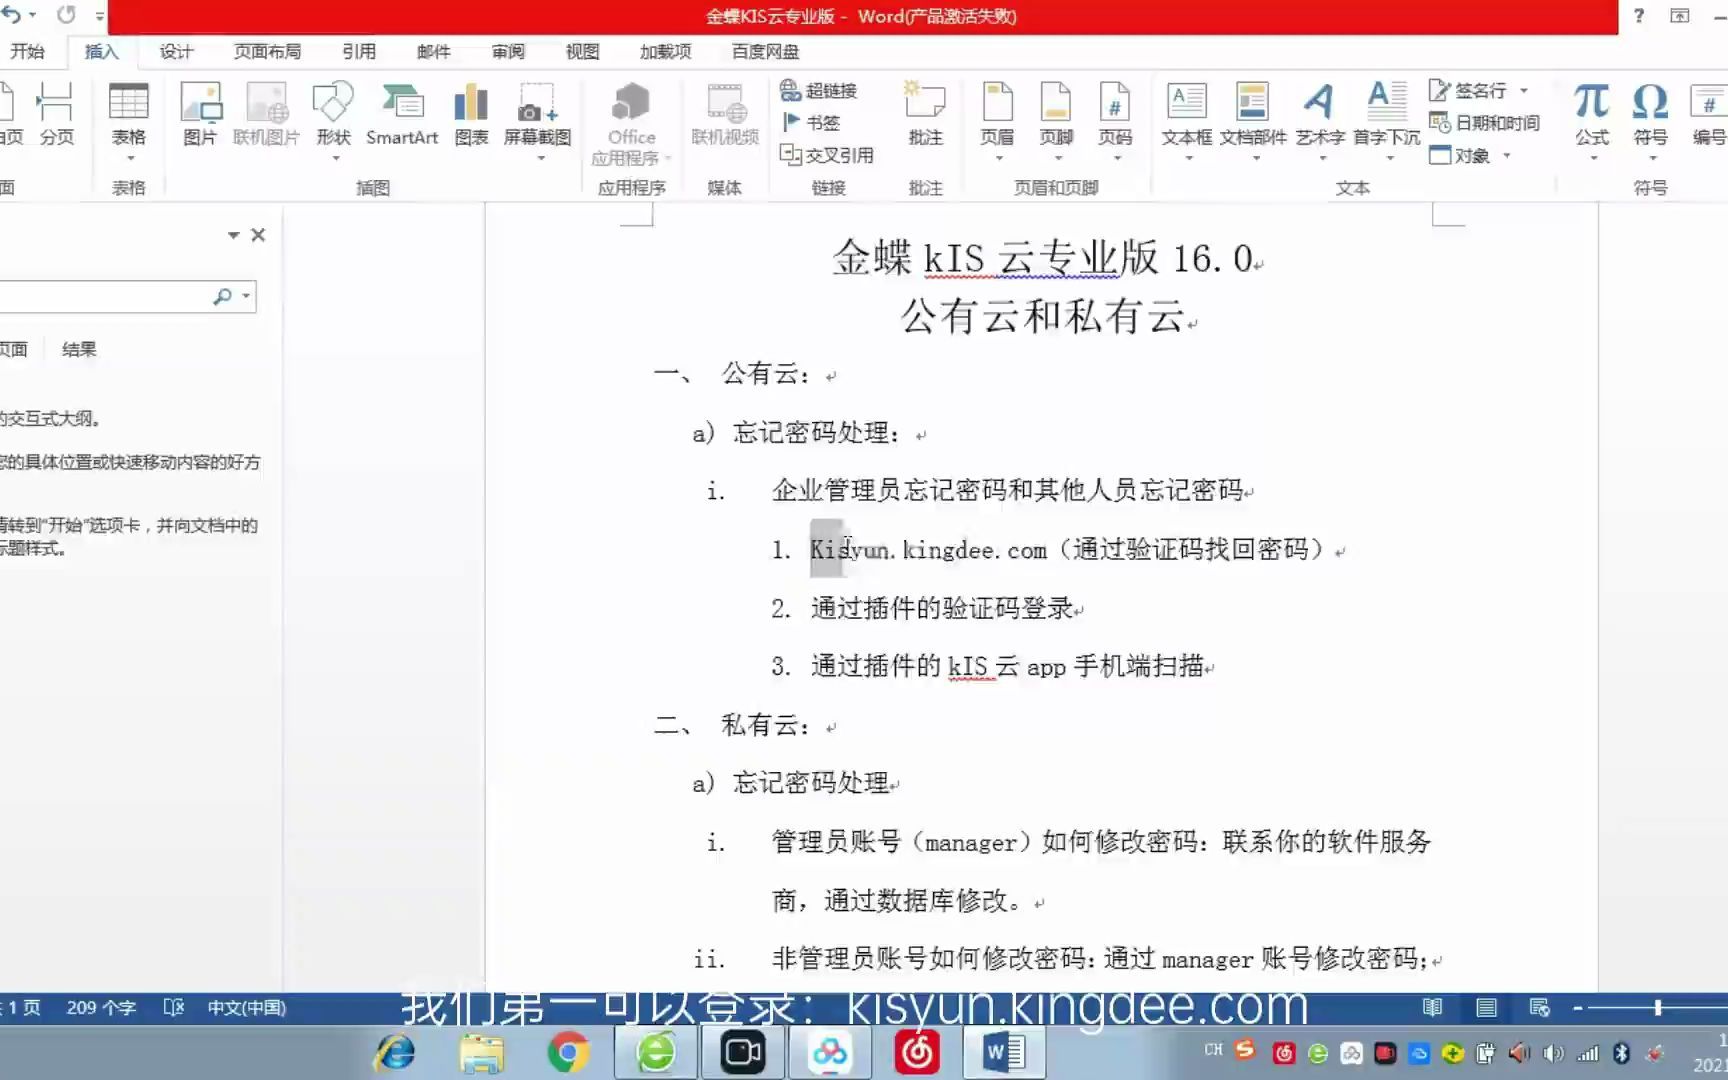Insert a hyperlink (超链接)
Screen dimensions: 1728x1080
(818, 91)
